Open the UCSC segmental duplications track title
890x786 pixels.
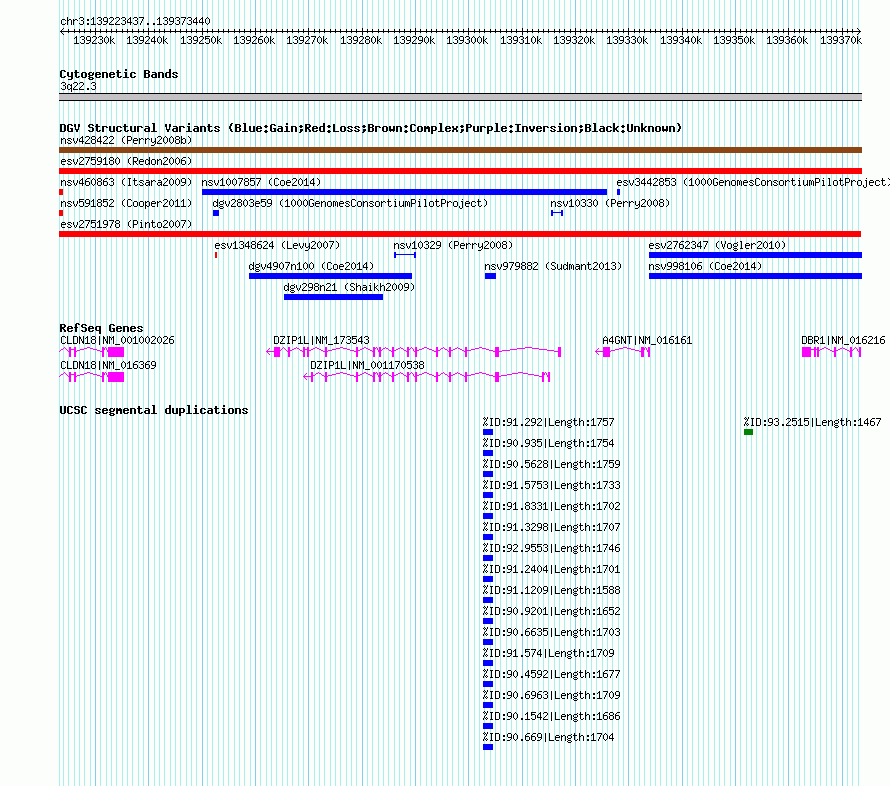click(x=154, y=410)
